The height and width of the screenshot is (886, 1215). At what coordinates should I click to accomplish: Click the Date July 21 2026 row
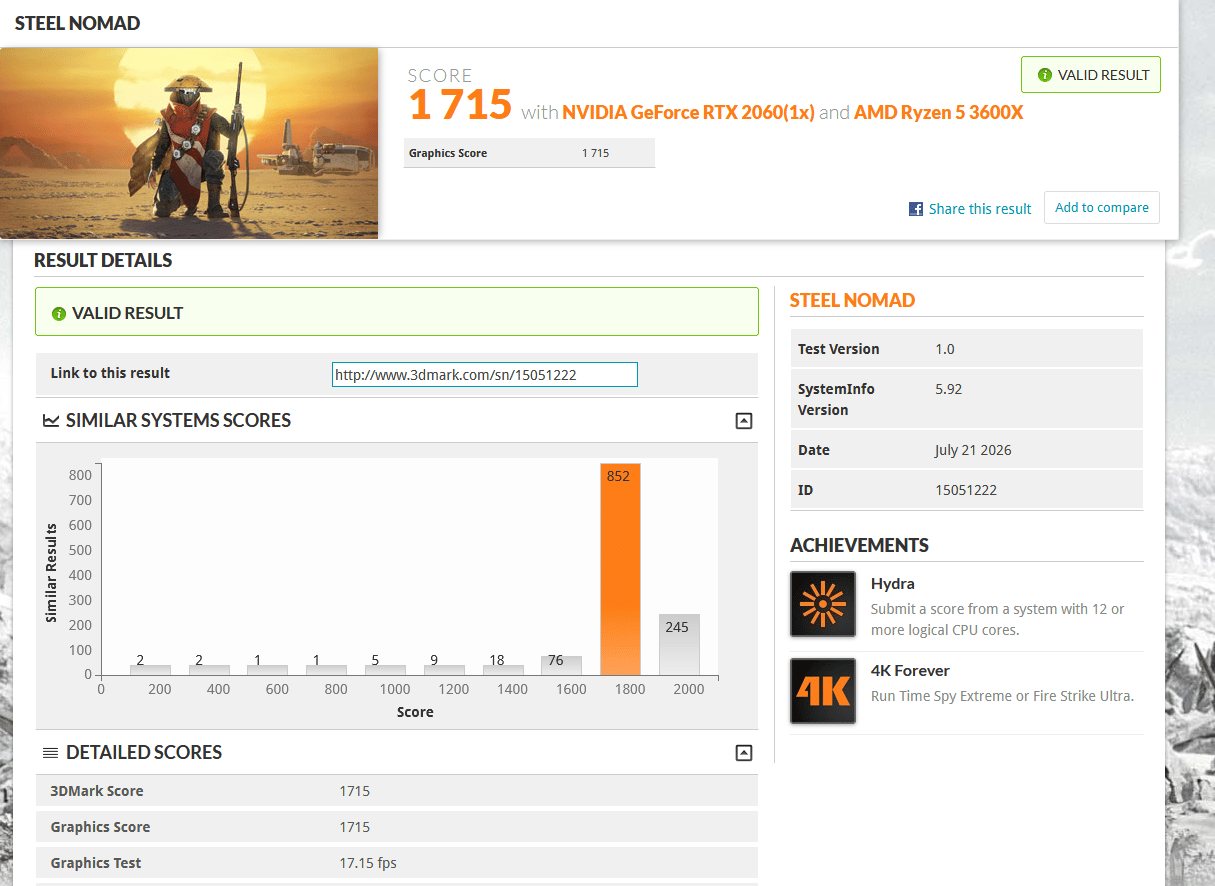(966, 450)
